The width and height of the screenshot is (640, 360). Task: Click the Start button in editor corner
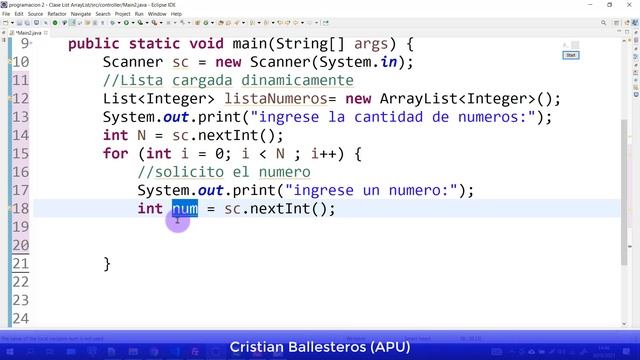571,55
